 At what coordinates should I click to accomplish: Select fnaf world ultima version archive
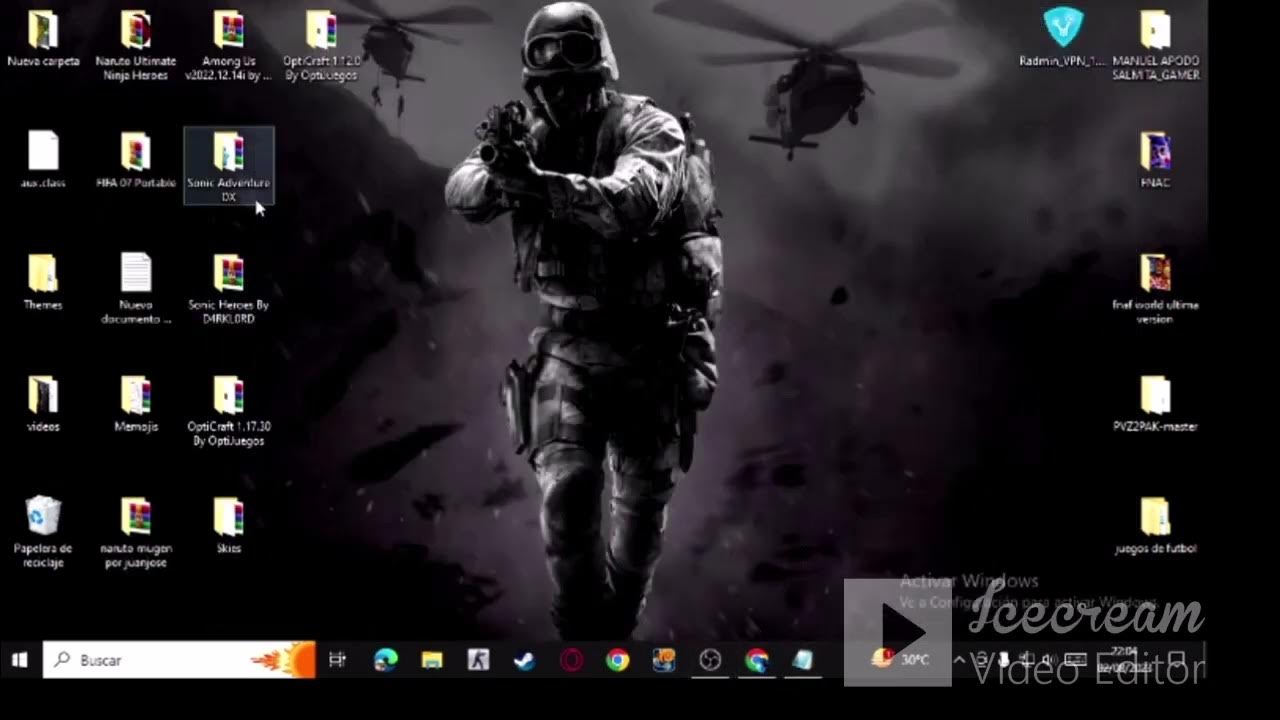(1155, 288)
